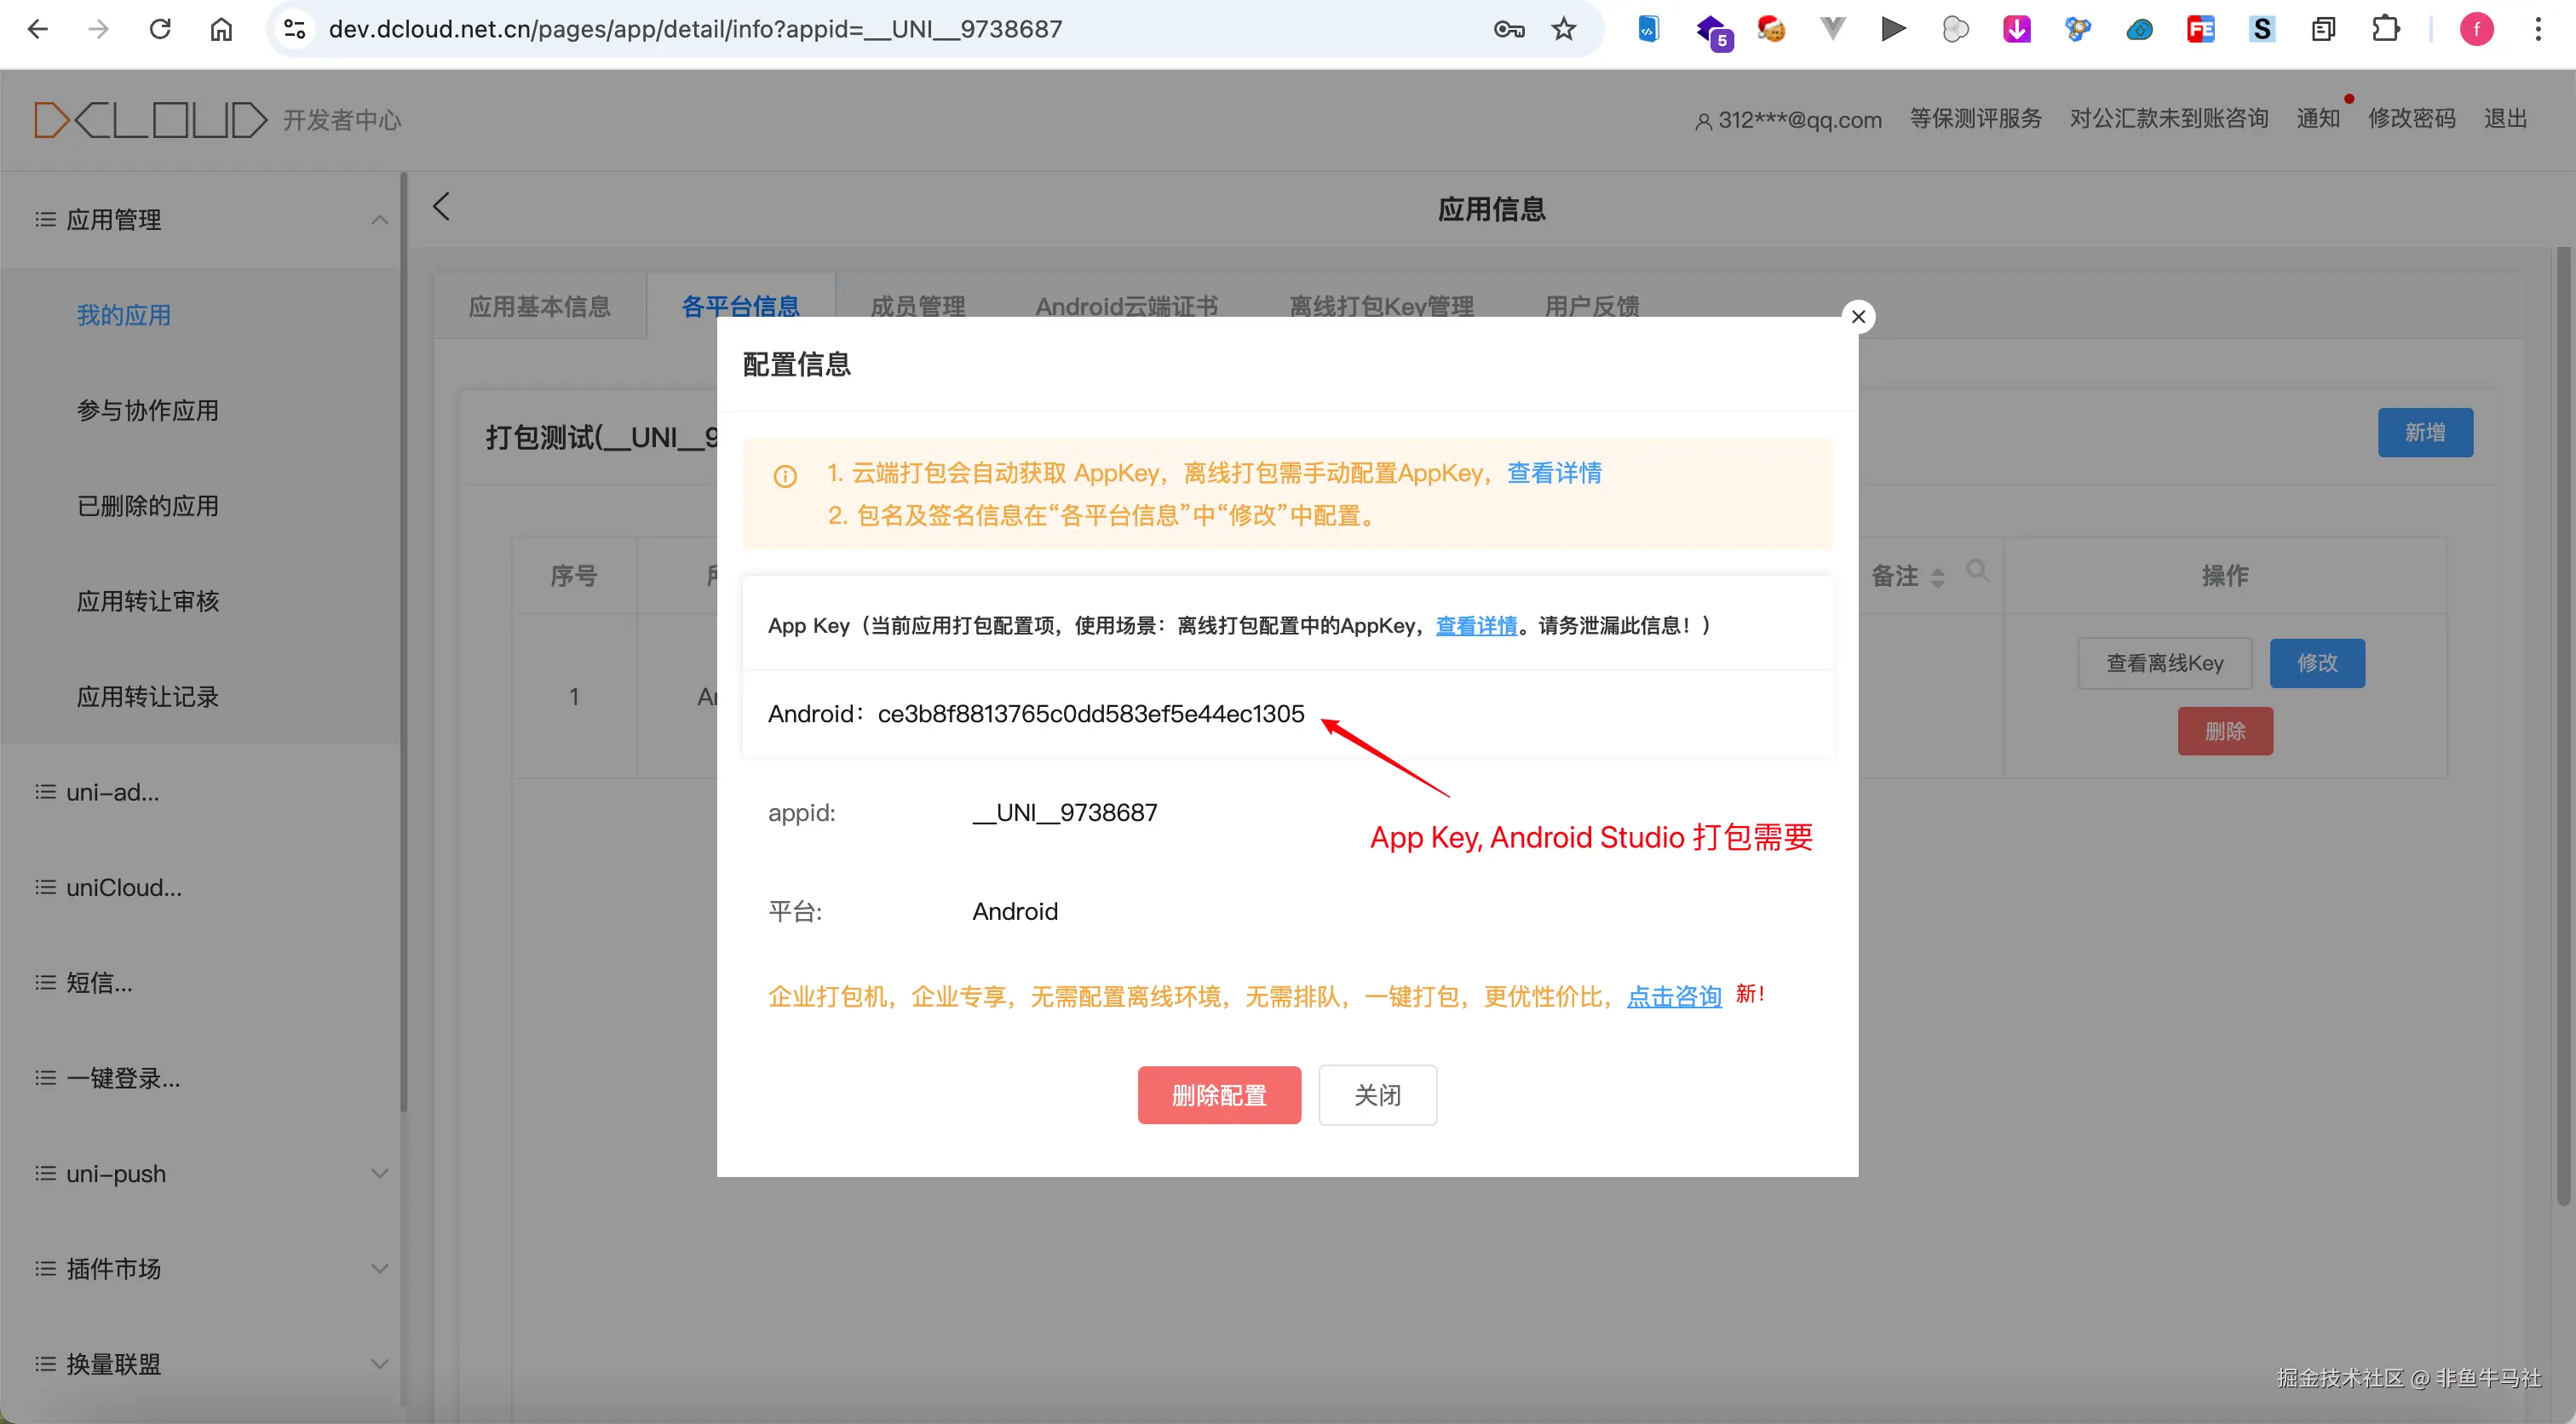Sort the 备注 column with sort arrows
The width and height of the screenshot is (2576, 1424).
pyautogui.click(x=1938, y=577)
